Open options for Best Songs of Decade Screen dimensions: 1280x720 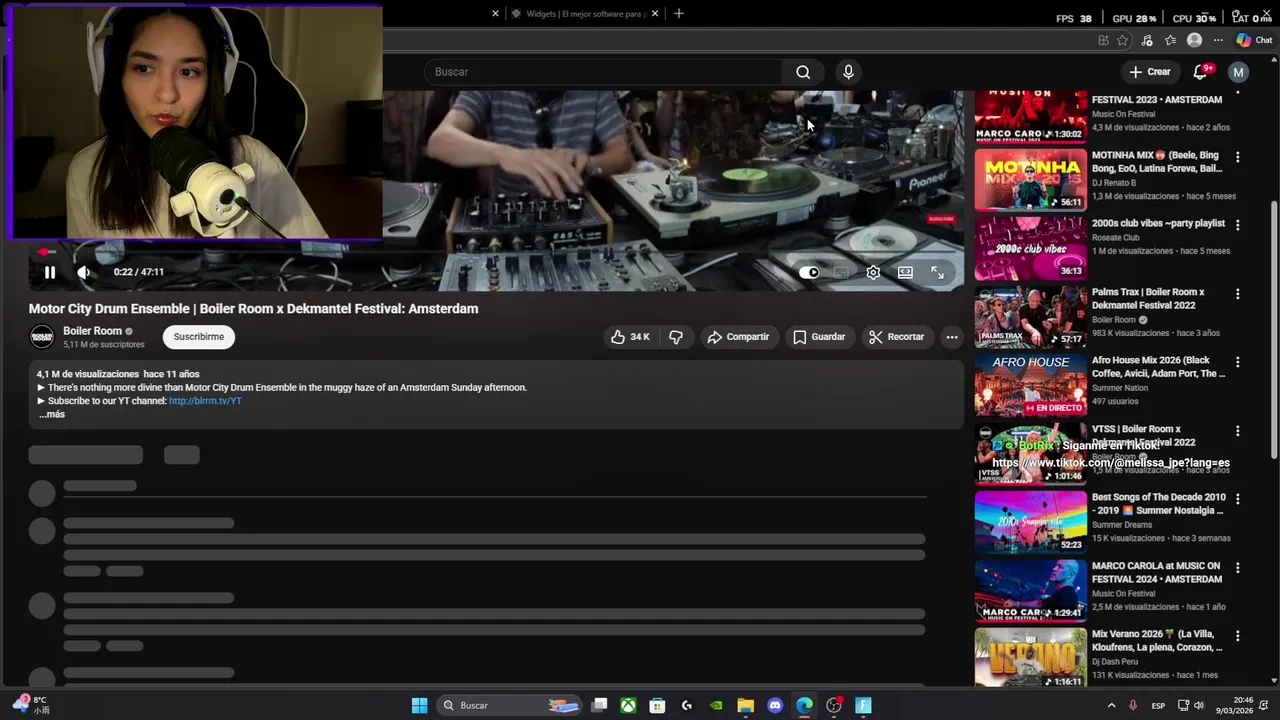[x=1237, y=499]
